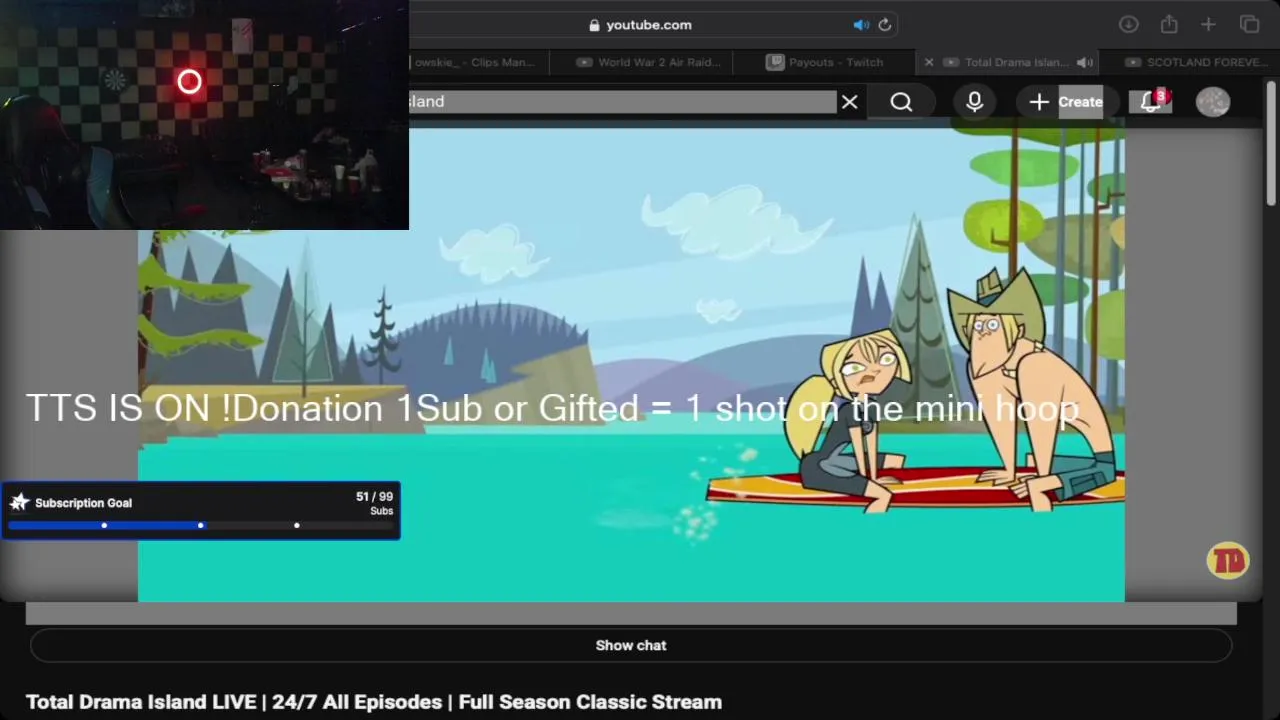The image size is (1280, 720).
Task: Open a new Safari tab
Action: pyautogui.click(x=1208, y=25)
